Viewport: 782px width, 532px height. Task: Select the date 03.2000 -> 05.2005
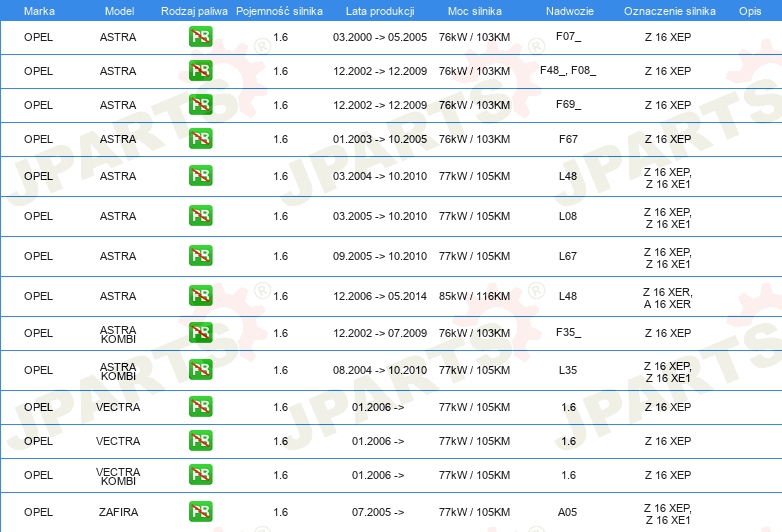point(380,37)
